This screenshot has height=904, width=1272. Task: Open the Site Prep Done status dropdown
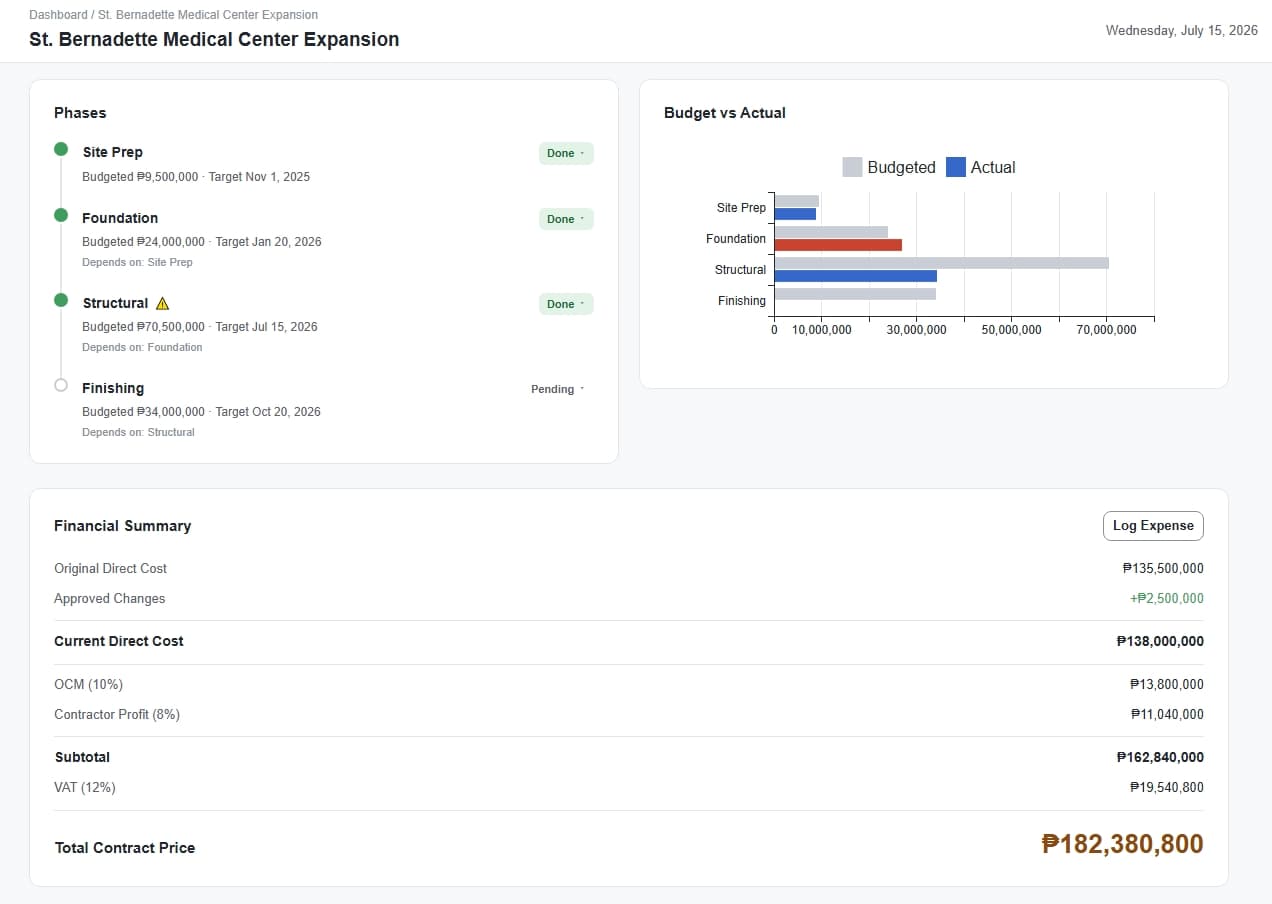[566, 153]
